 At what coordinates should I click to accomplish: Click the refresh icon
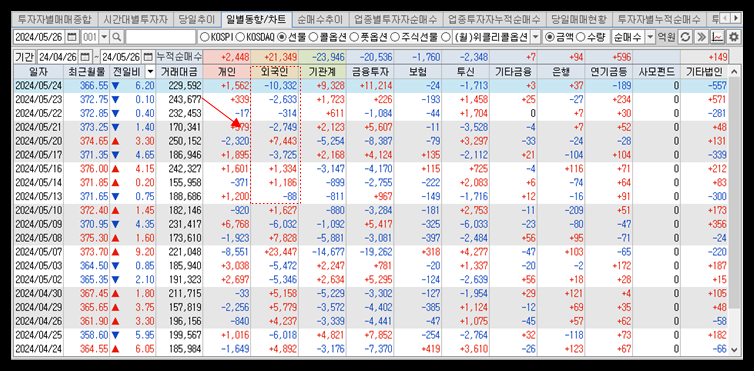pyautogui.click(x=685, y=37)
